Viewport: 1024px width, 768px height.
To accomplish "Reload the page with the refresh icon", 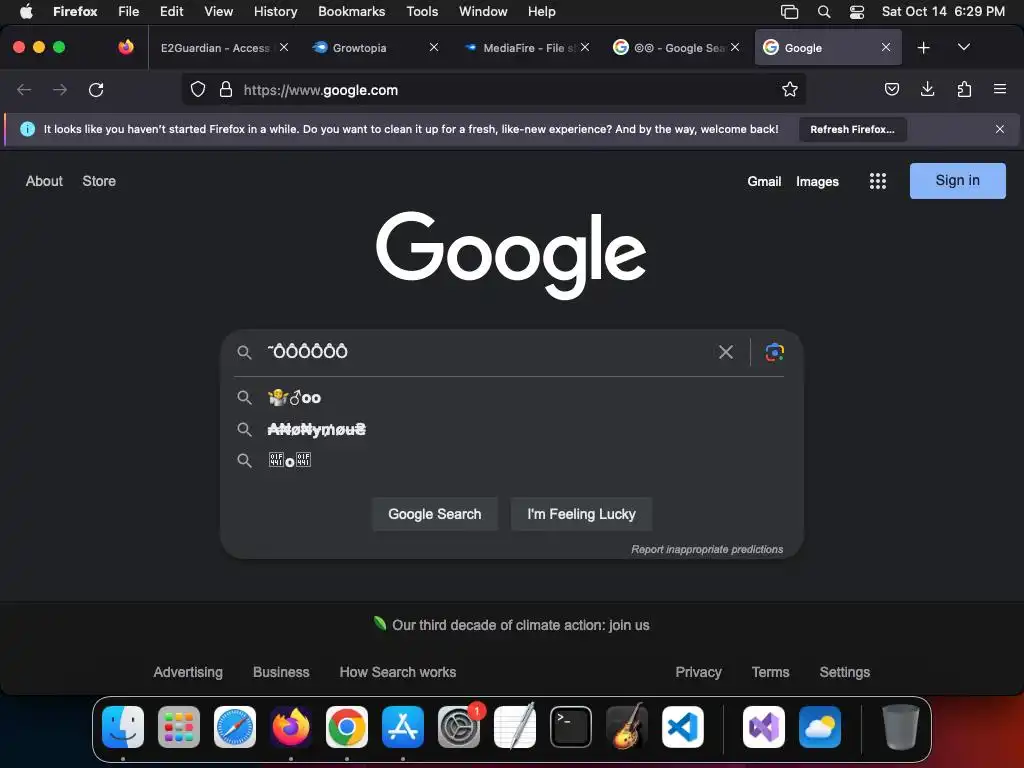I will pyautogui.click(x=96, y=89).
